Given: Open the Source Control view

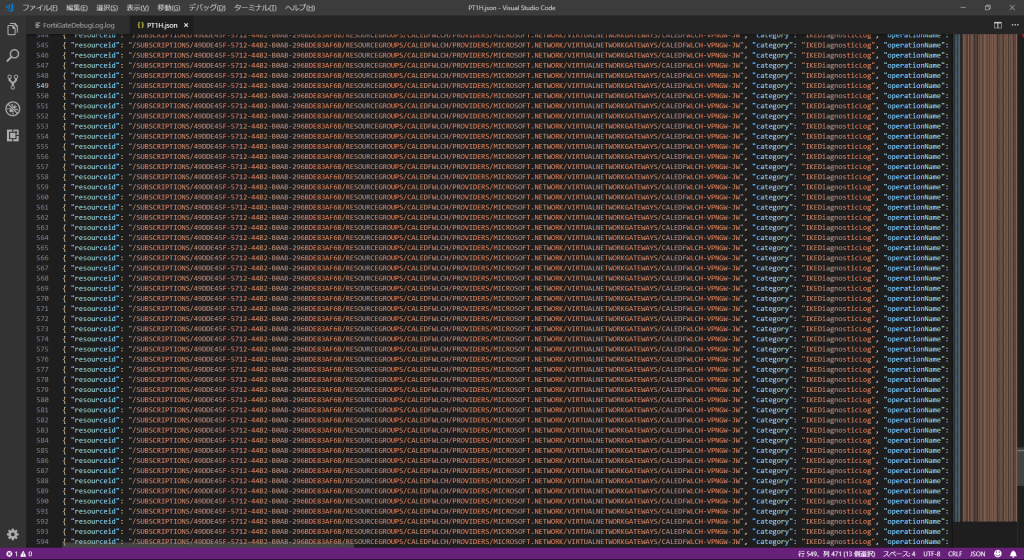Looking at the screenshot, I should tap(12, 82).
